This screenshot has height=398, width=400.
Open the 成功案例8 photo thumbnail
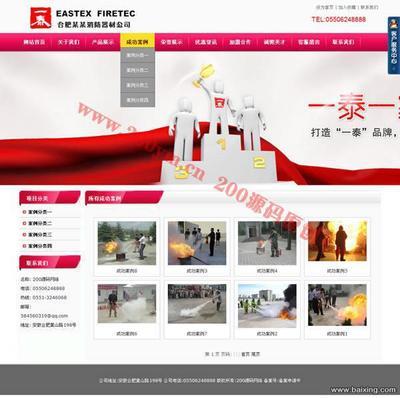point(127,243)
